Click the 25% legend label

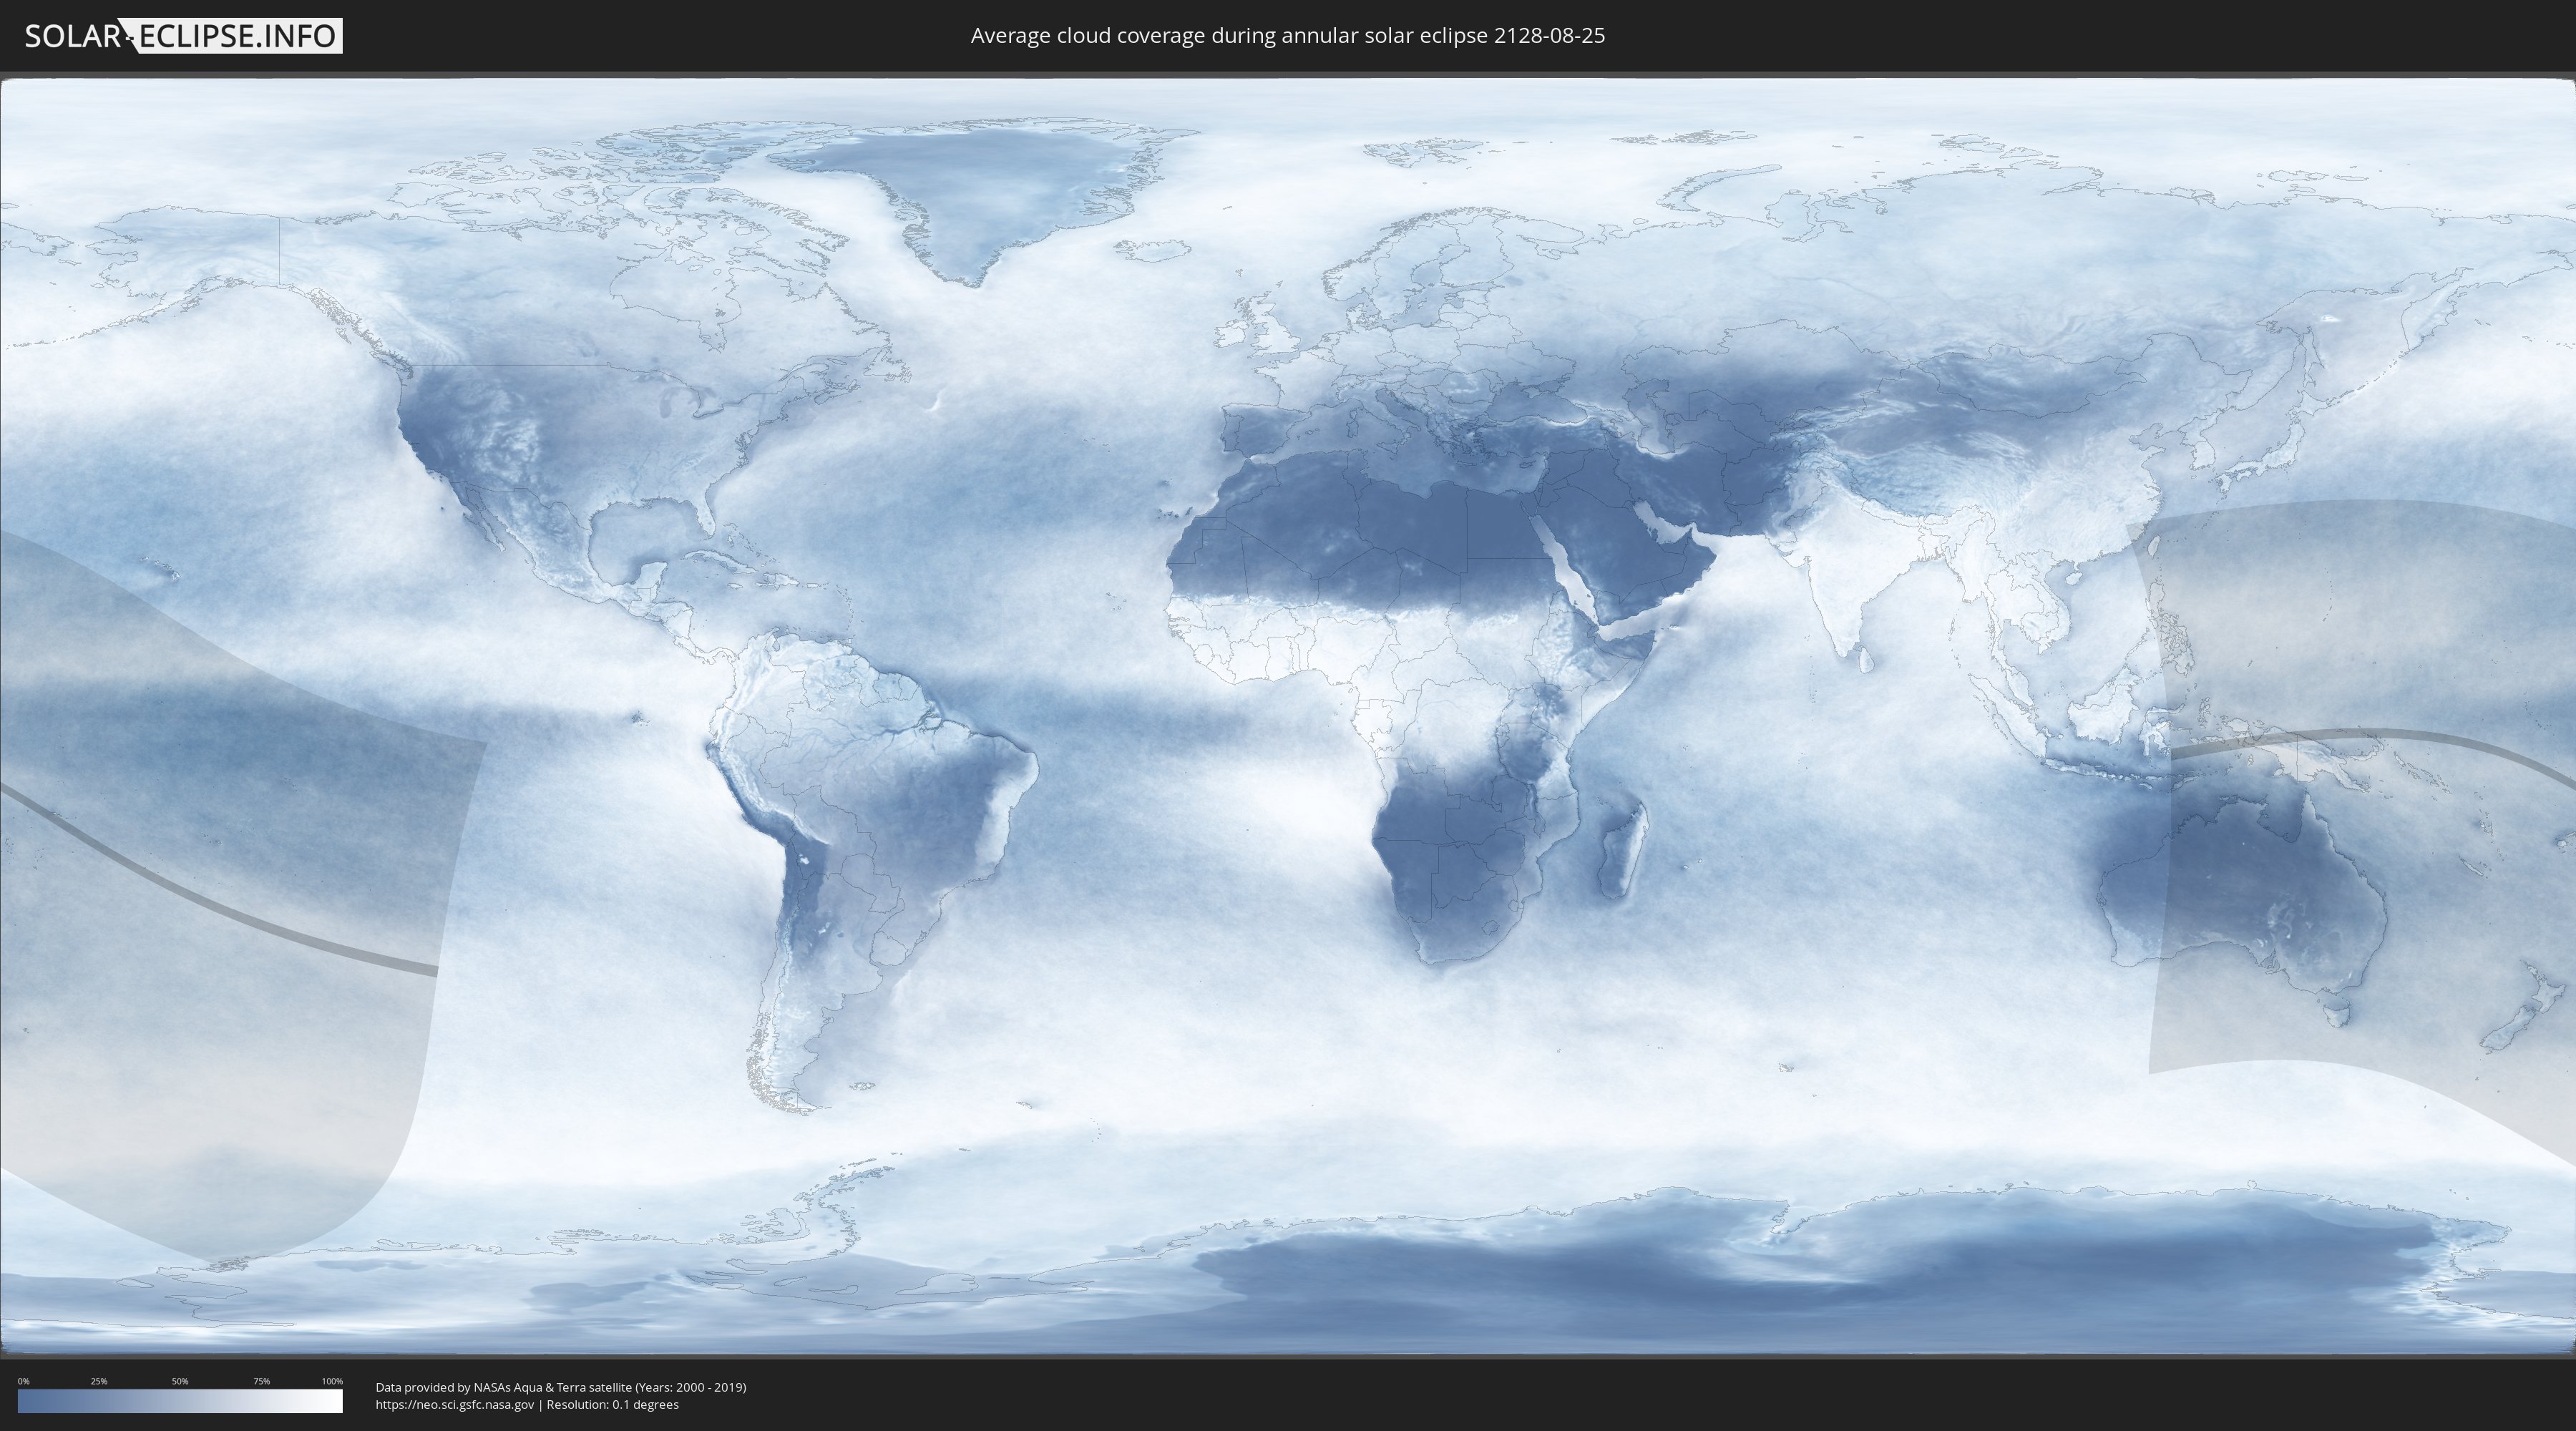tap(99, 1381)
